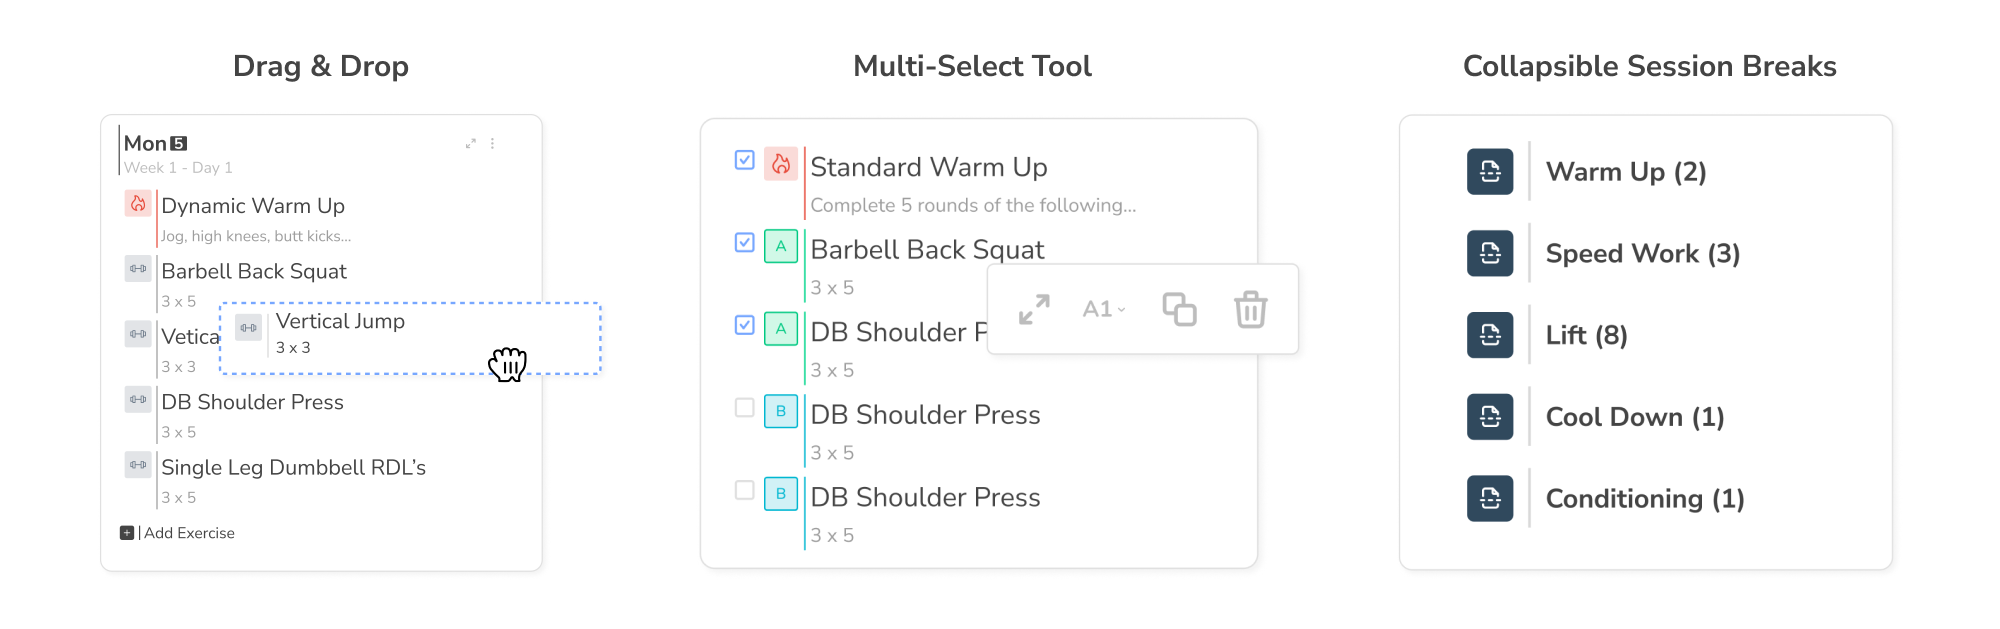
Task: Click the trash delete icon in multi-select toolbar
Action: (1250, 310)
